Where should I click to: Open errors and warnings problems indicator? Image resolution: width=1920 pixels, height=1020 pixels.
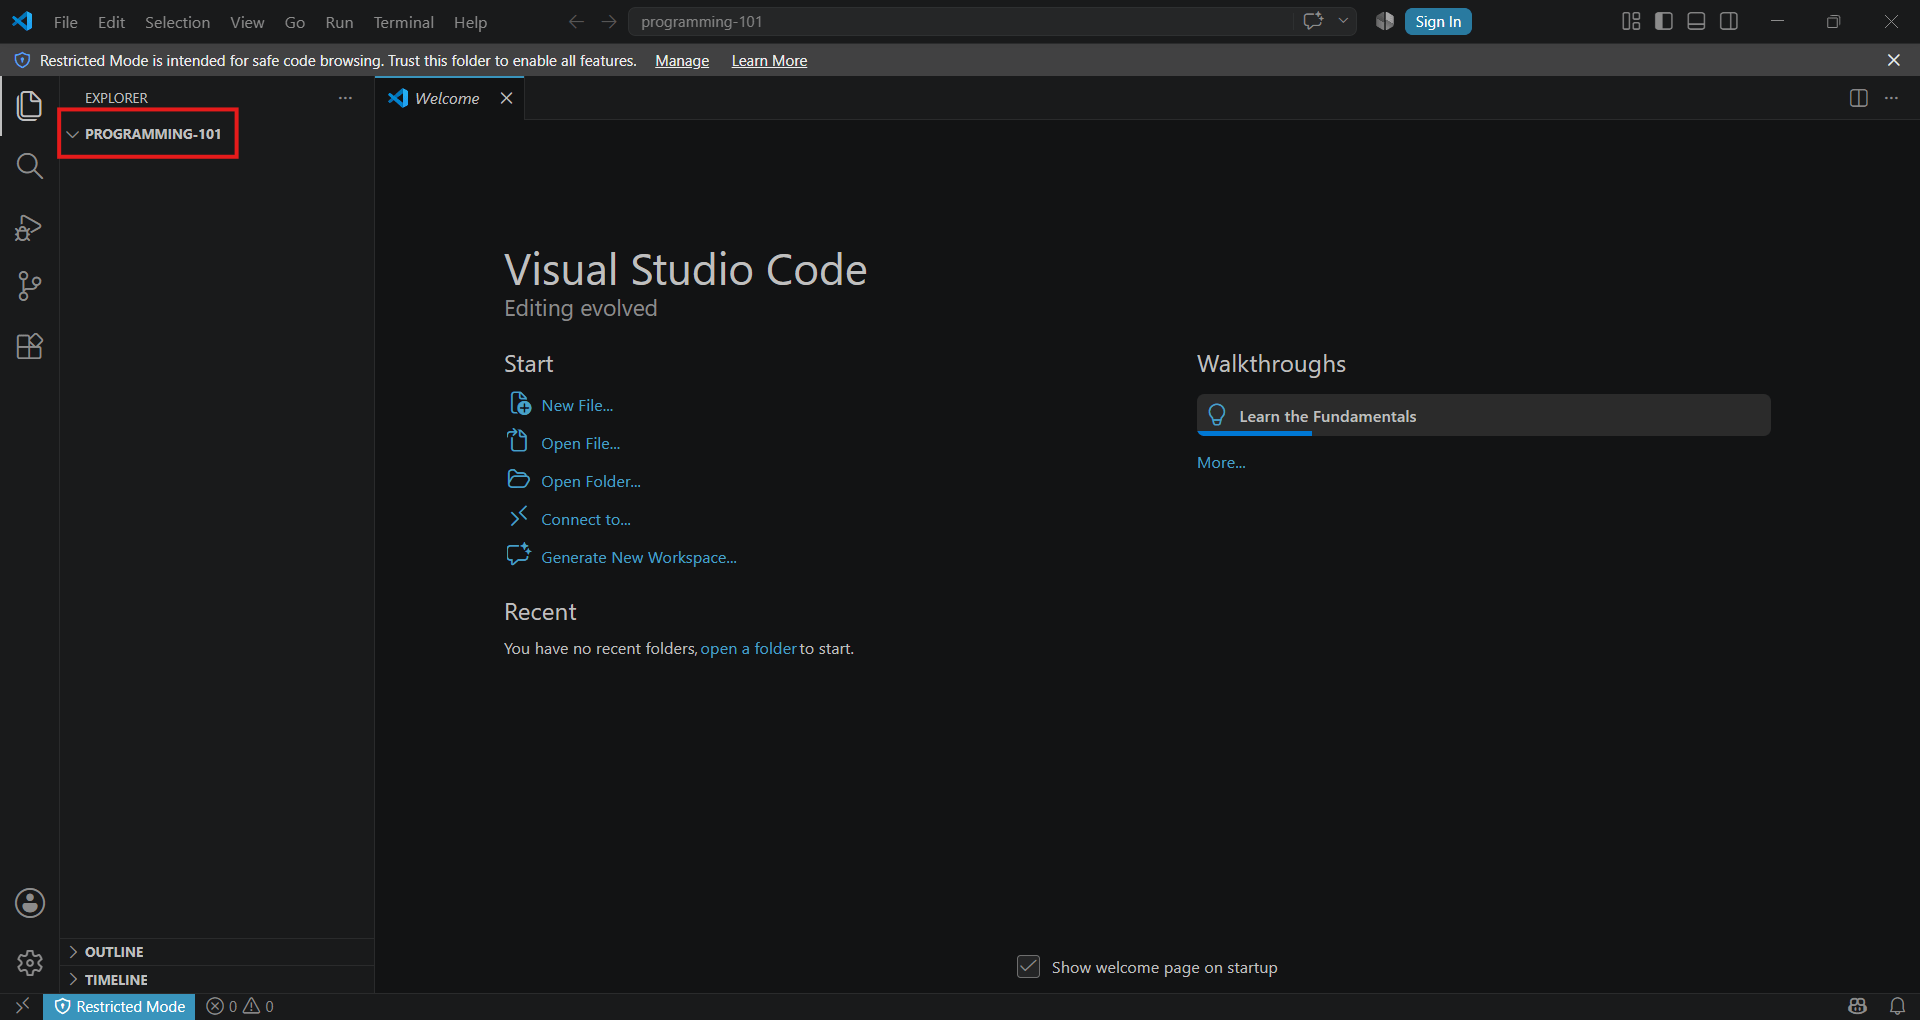click(x=240, y=1006)
